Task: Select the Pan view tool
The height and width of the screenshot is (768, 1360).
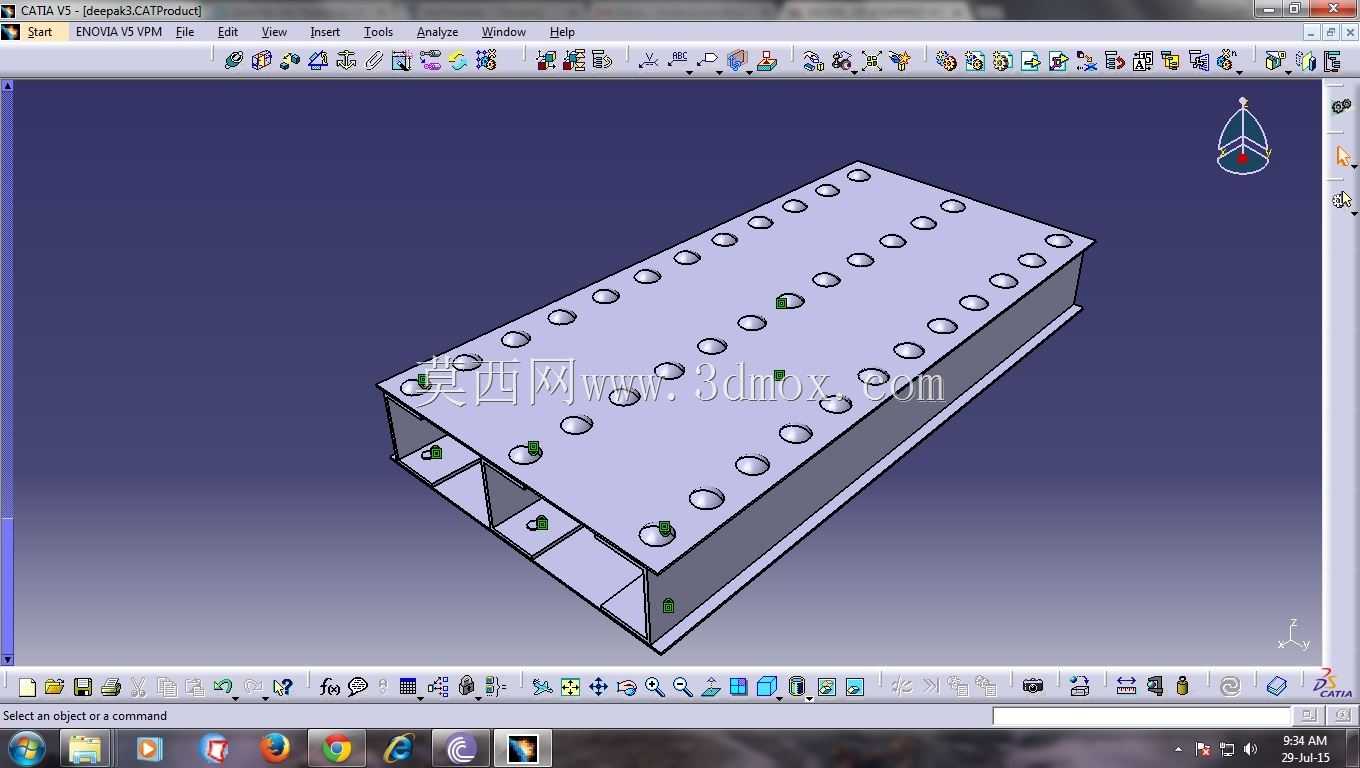Action: click(x=598, y=686)
